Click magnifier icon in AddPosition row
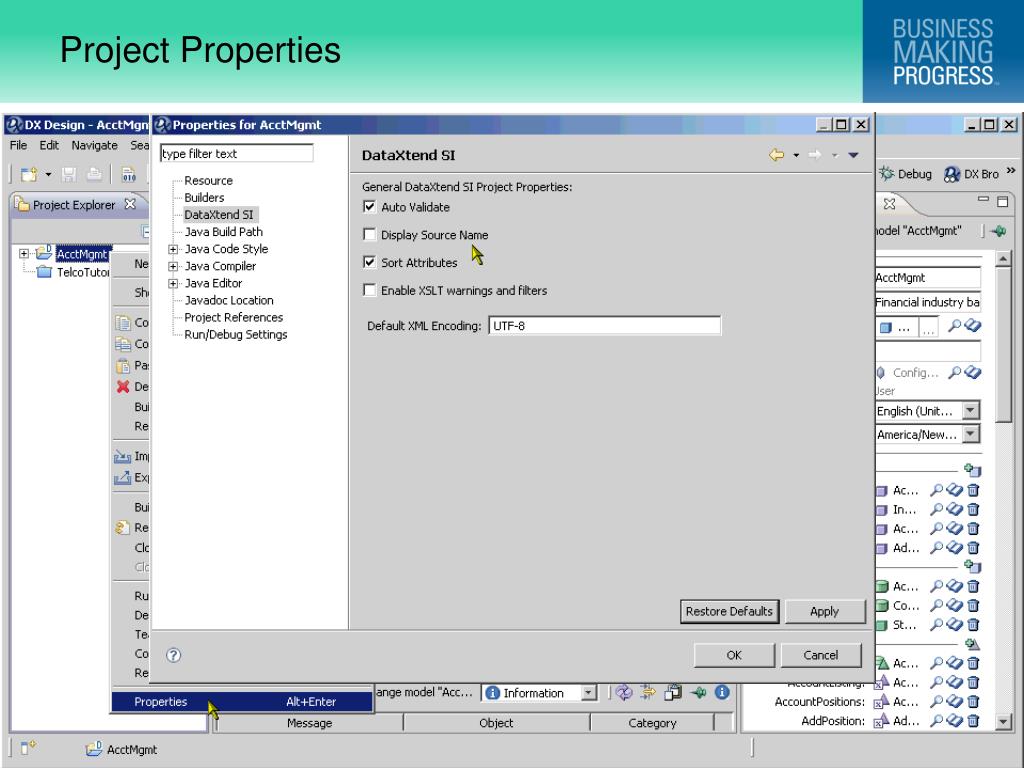Image resolution: width=1024 pixels, height=768 pixels. (936, 720)
